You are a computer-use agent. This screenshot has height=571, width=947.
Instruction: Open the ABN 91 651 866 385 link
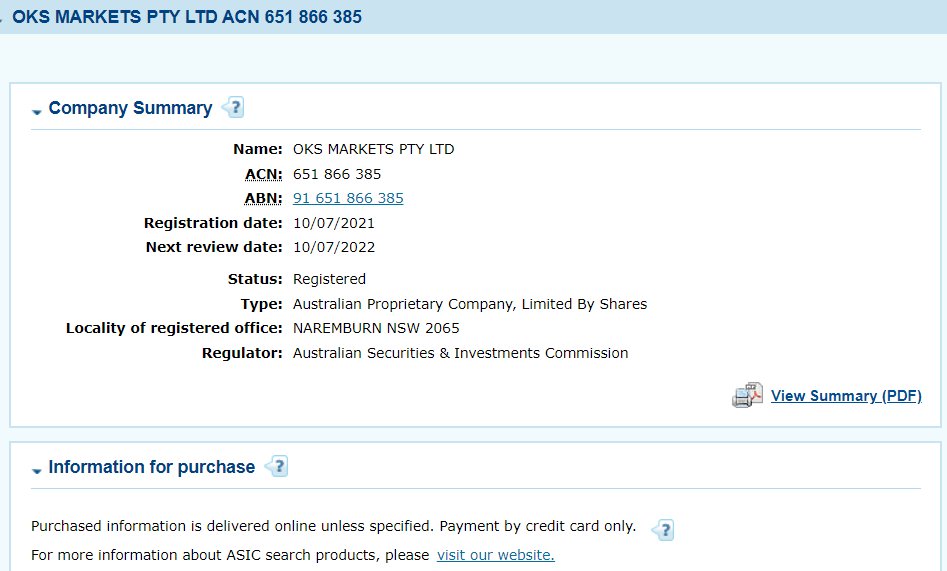pos(348,198)
